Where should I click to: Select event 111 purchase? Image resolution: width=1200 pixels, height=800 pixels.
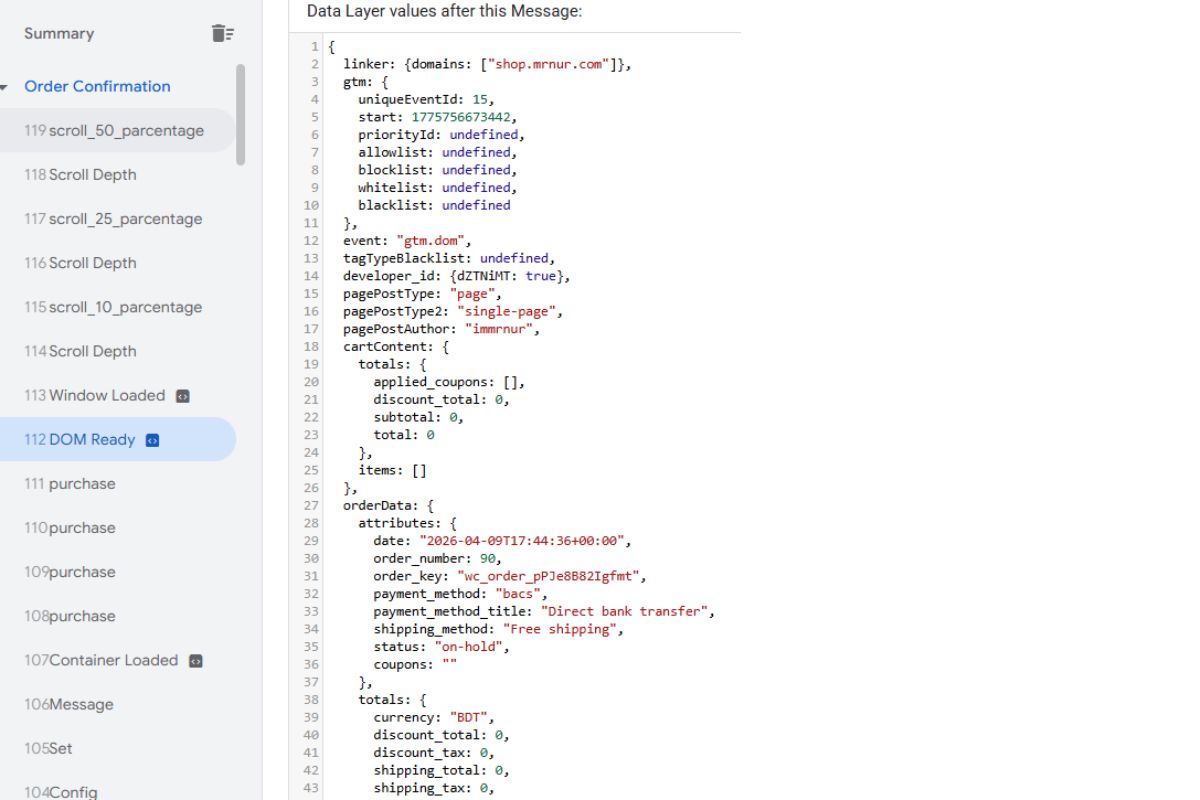[70, 484]
